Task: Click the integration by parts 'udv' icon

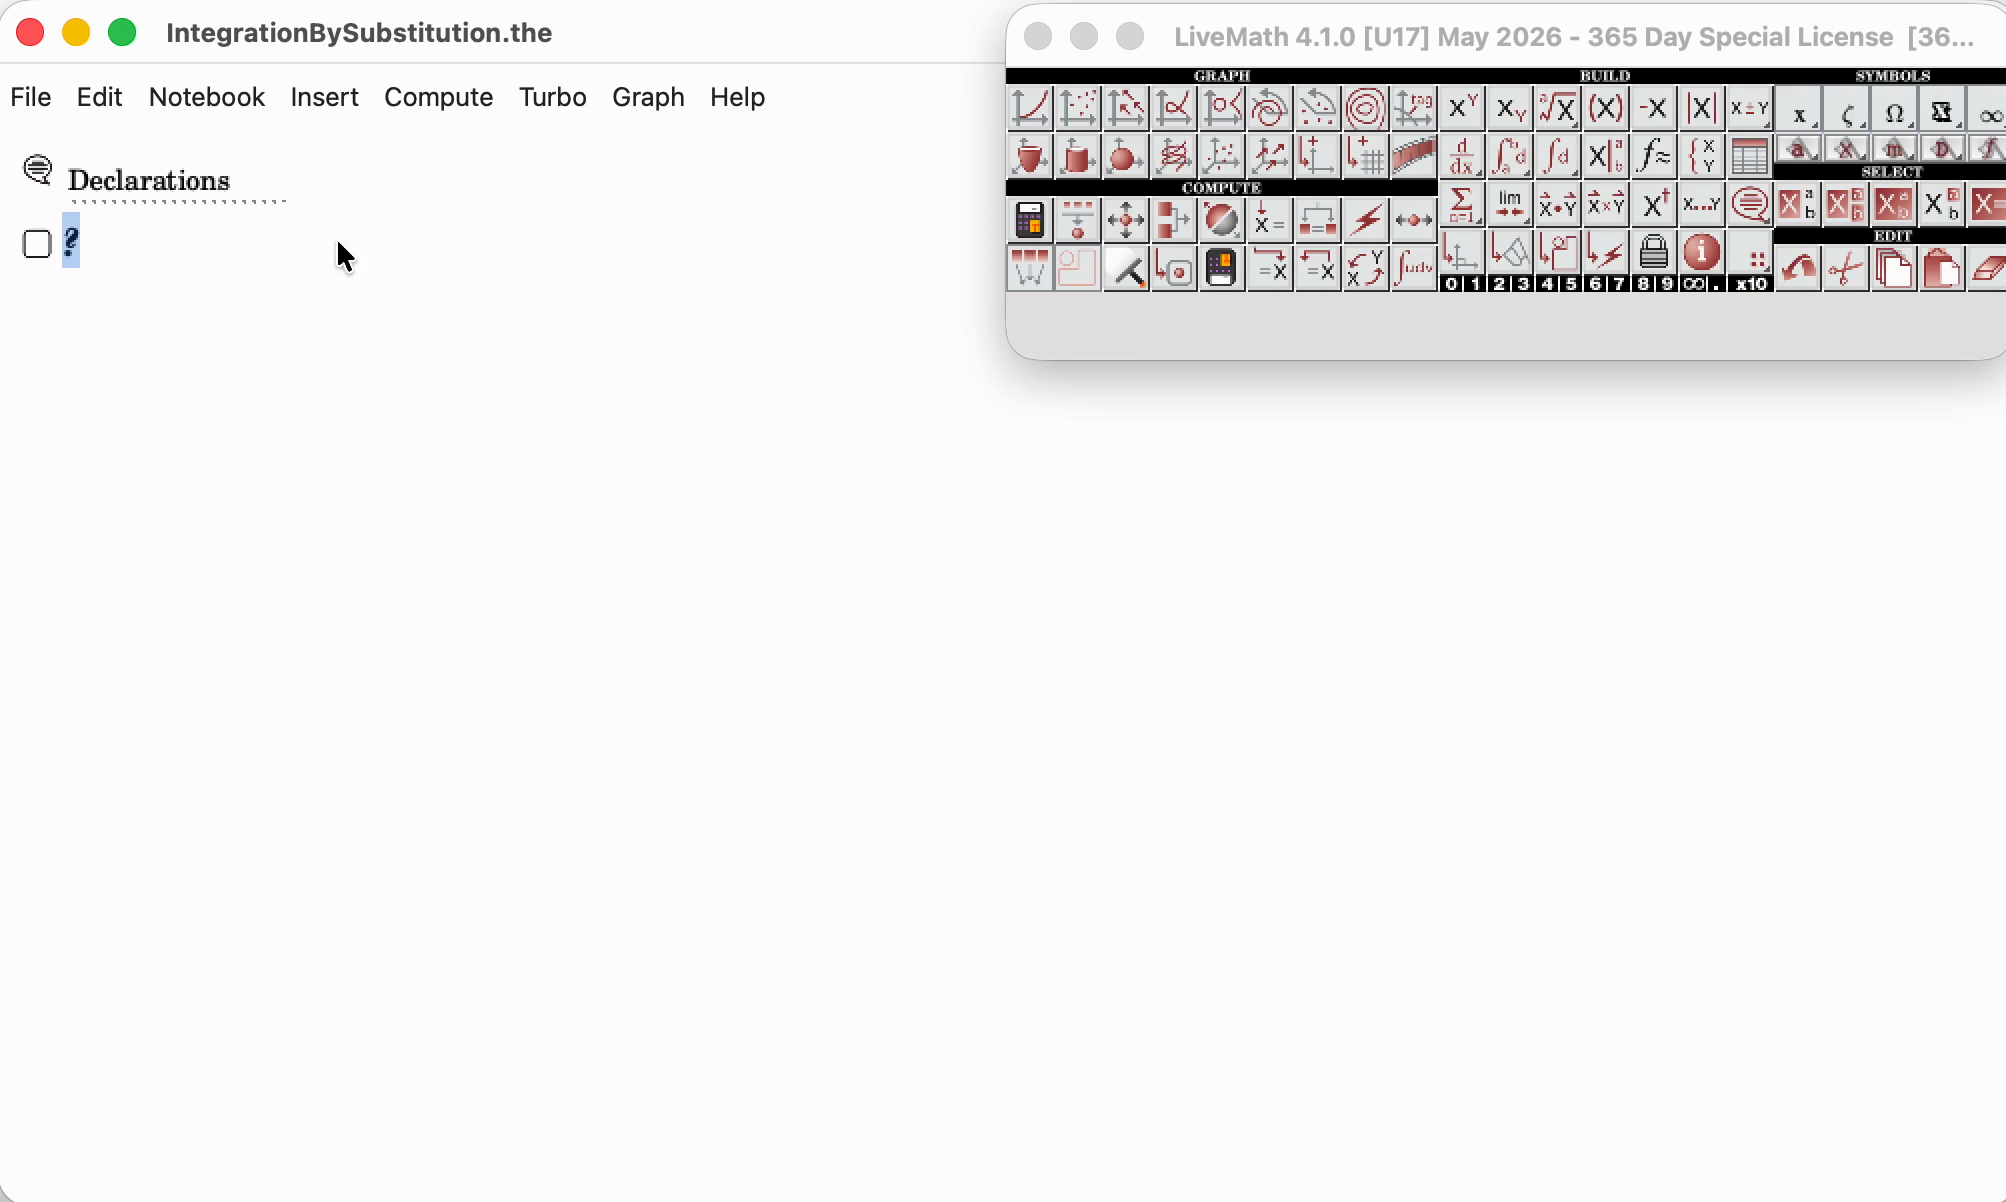Action: pos(1414,268)
